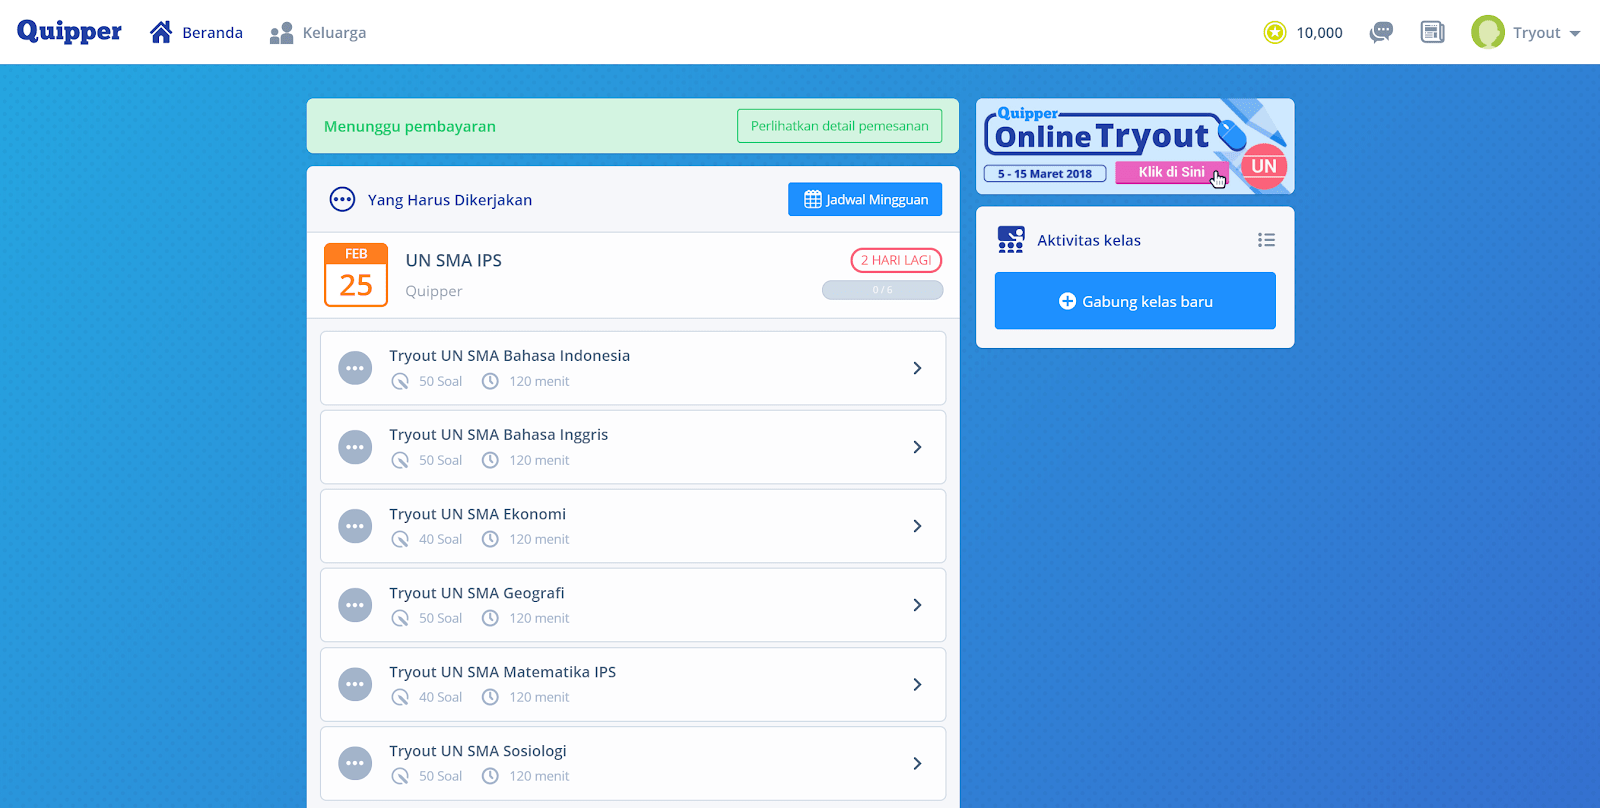Click the Tryout user avatar
1600x808 pixels.
point(1487,32)
